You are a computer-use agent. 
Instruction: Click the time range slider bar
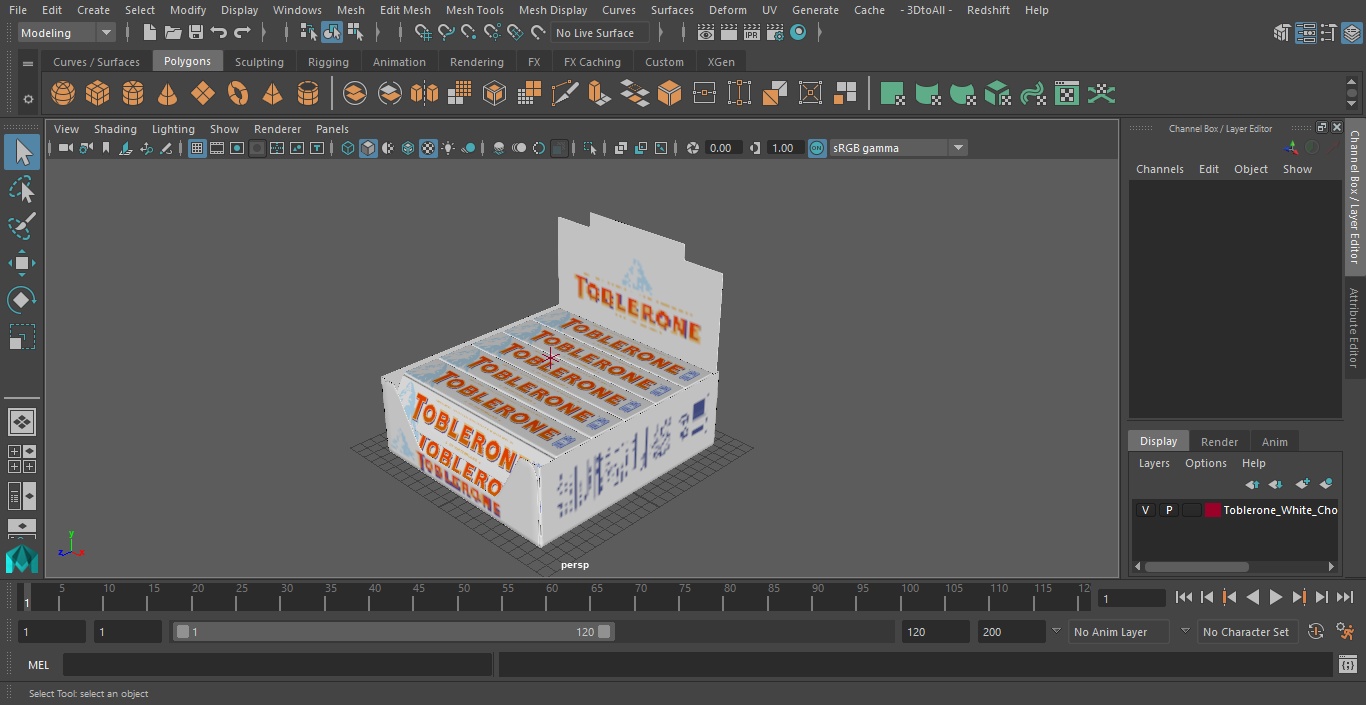[393, 632]
